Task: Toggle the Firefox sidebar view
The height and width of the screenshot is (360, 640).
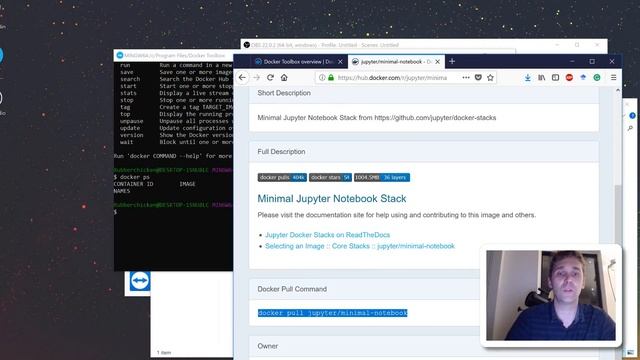Action: click(x=556, y=78)
